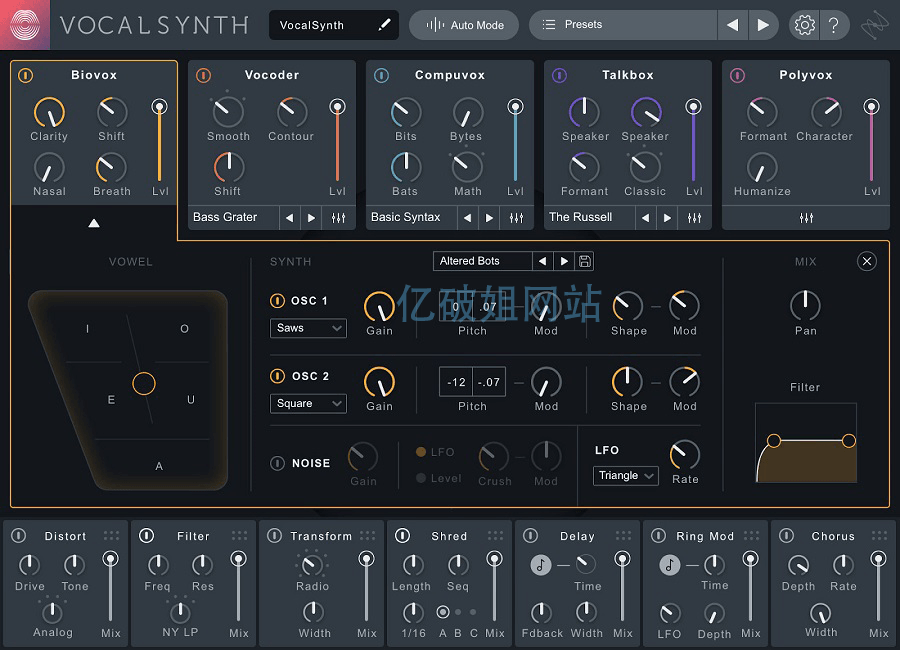Open the Presets menu
This screenshot has height=650, width=900.
(623, 25)
